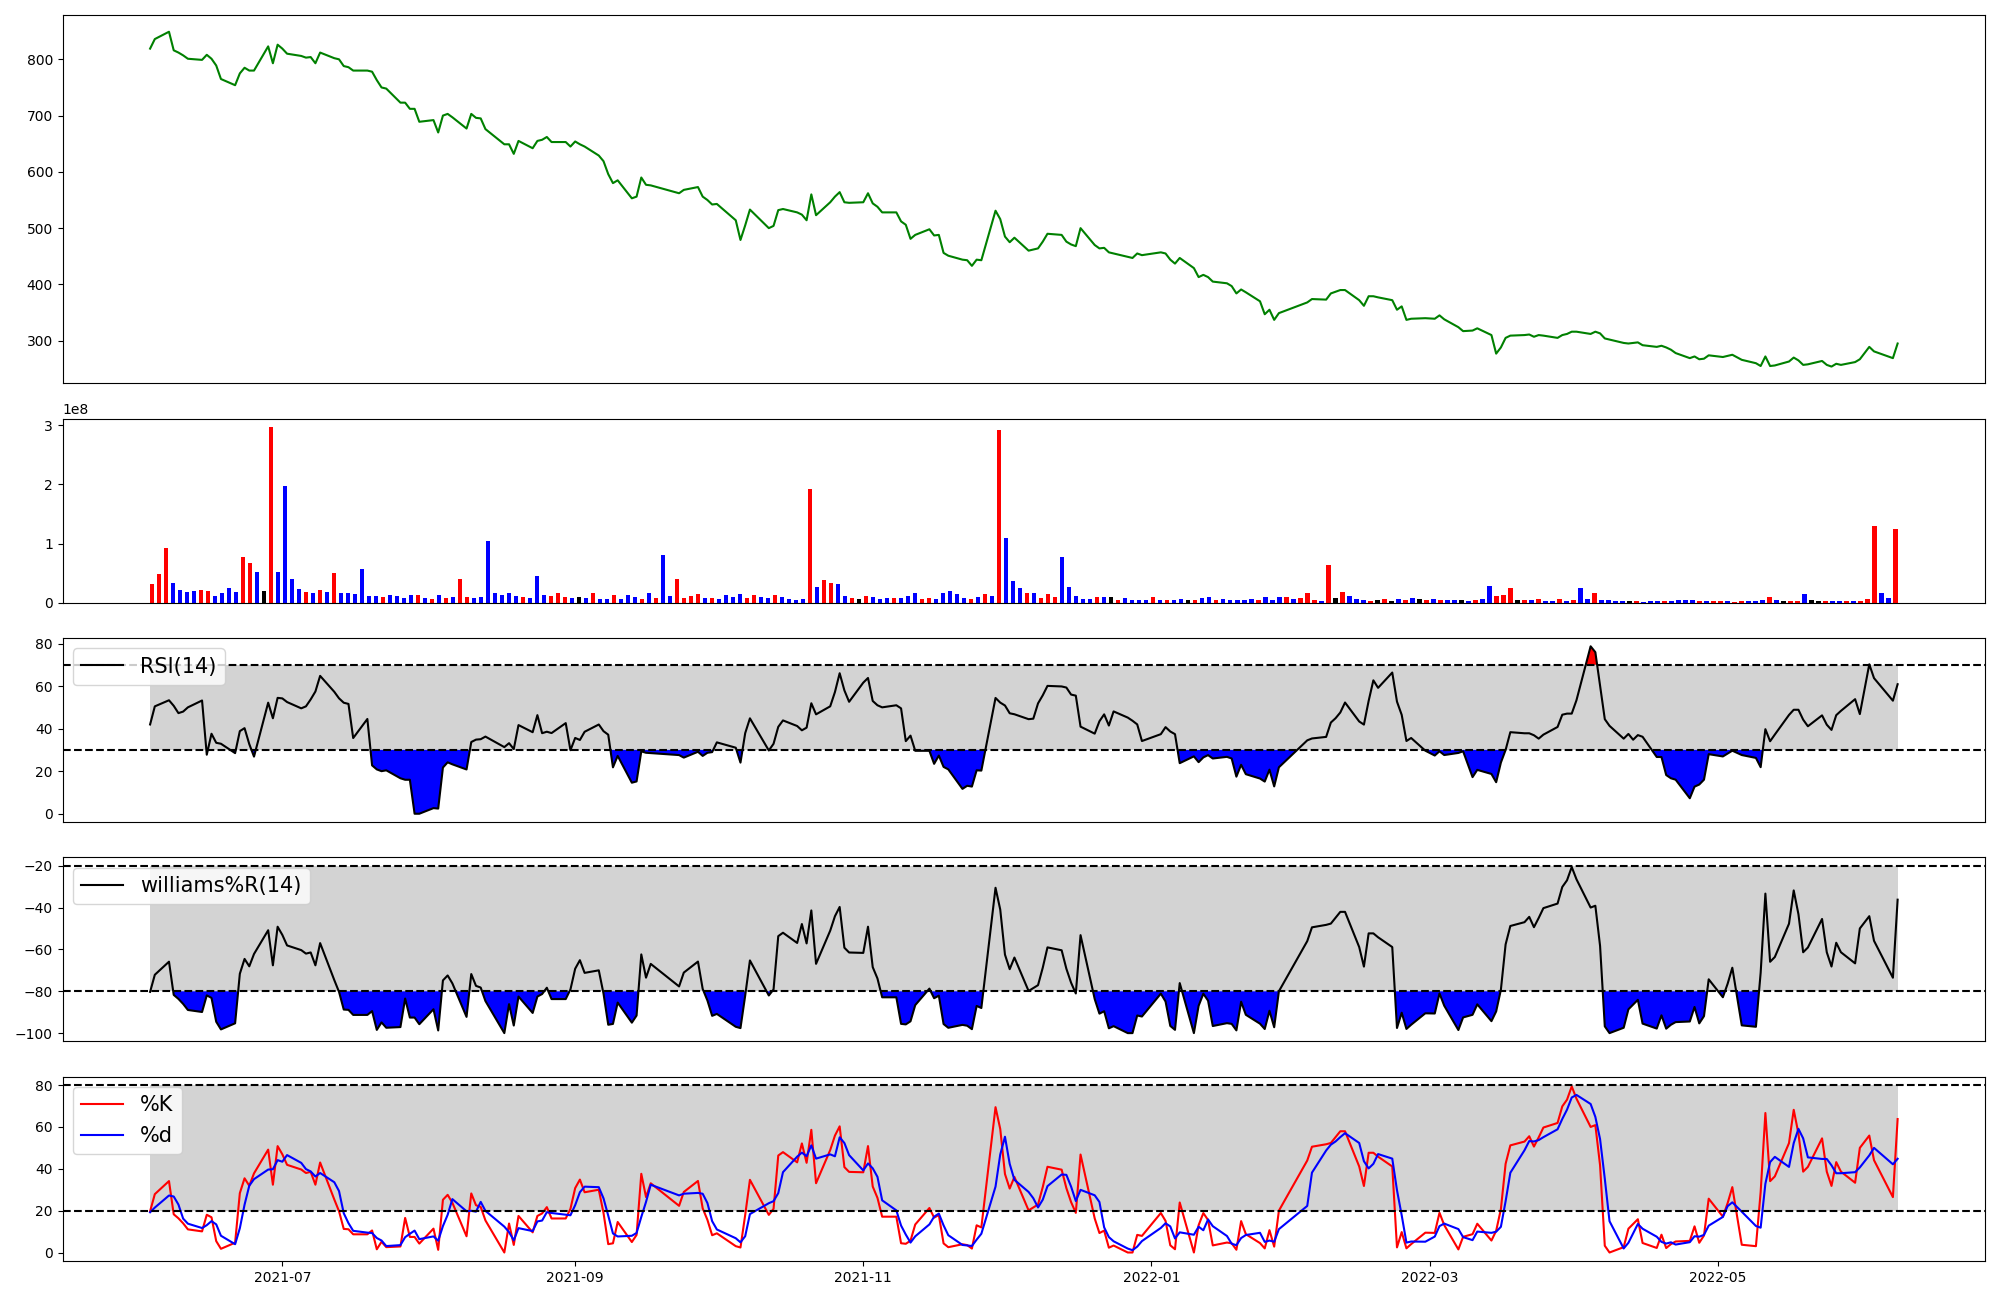
Task: Click the 2021-07 x-axis date label
Action: (x=282, y=1277)
